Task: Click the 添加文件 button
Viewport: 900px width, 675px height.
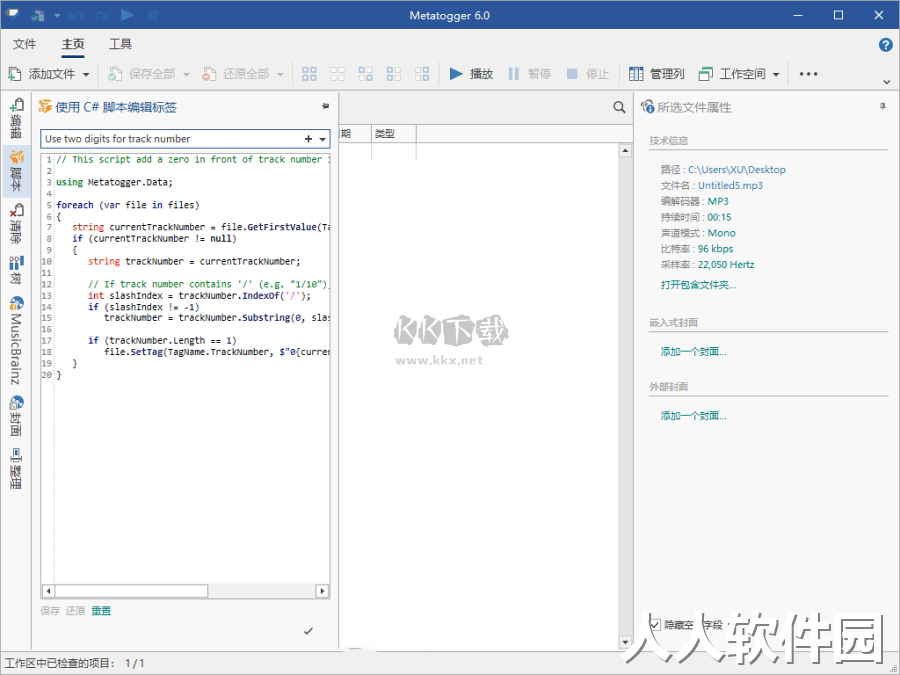Action: click(41, 74)
